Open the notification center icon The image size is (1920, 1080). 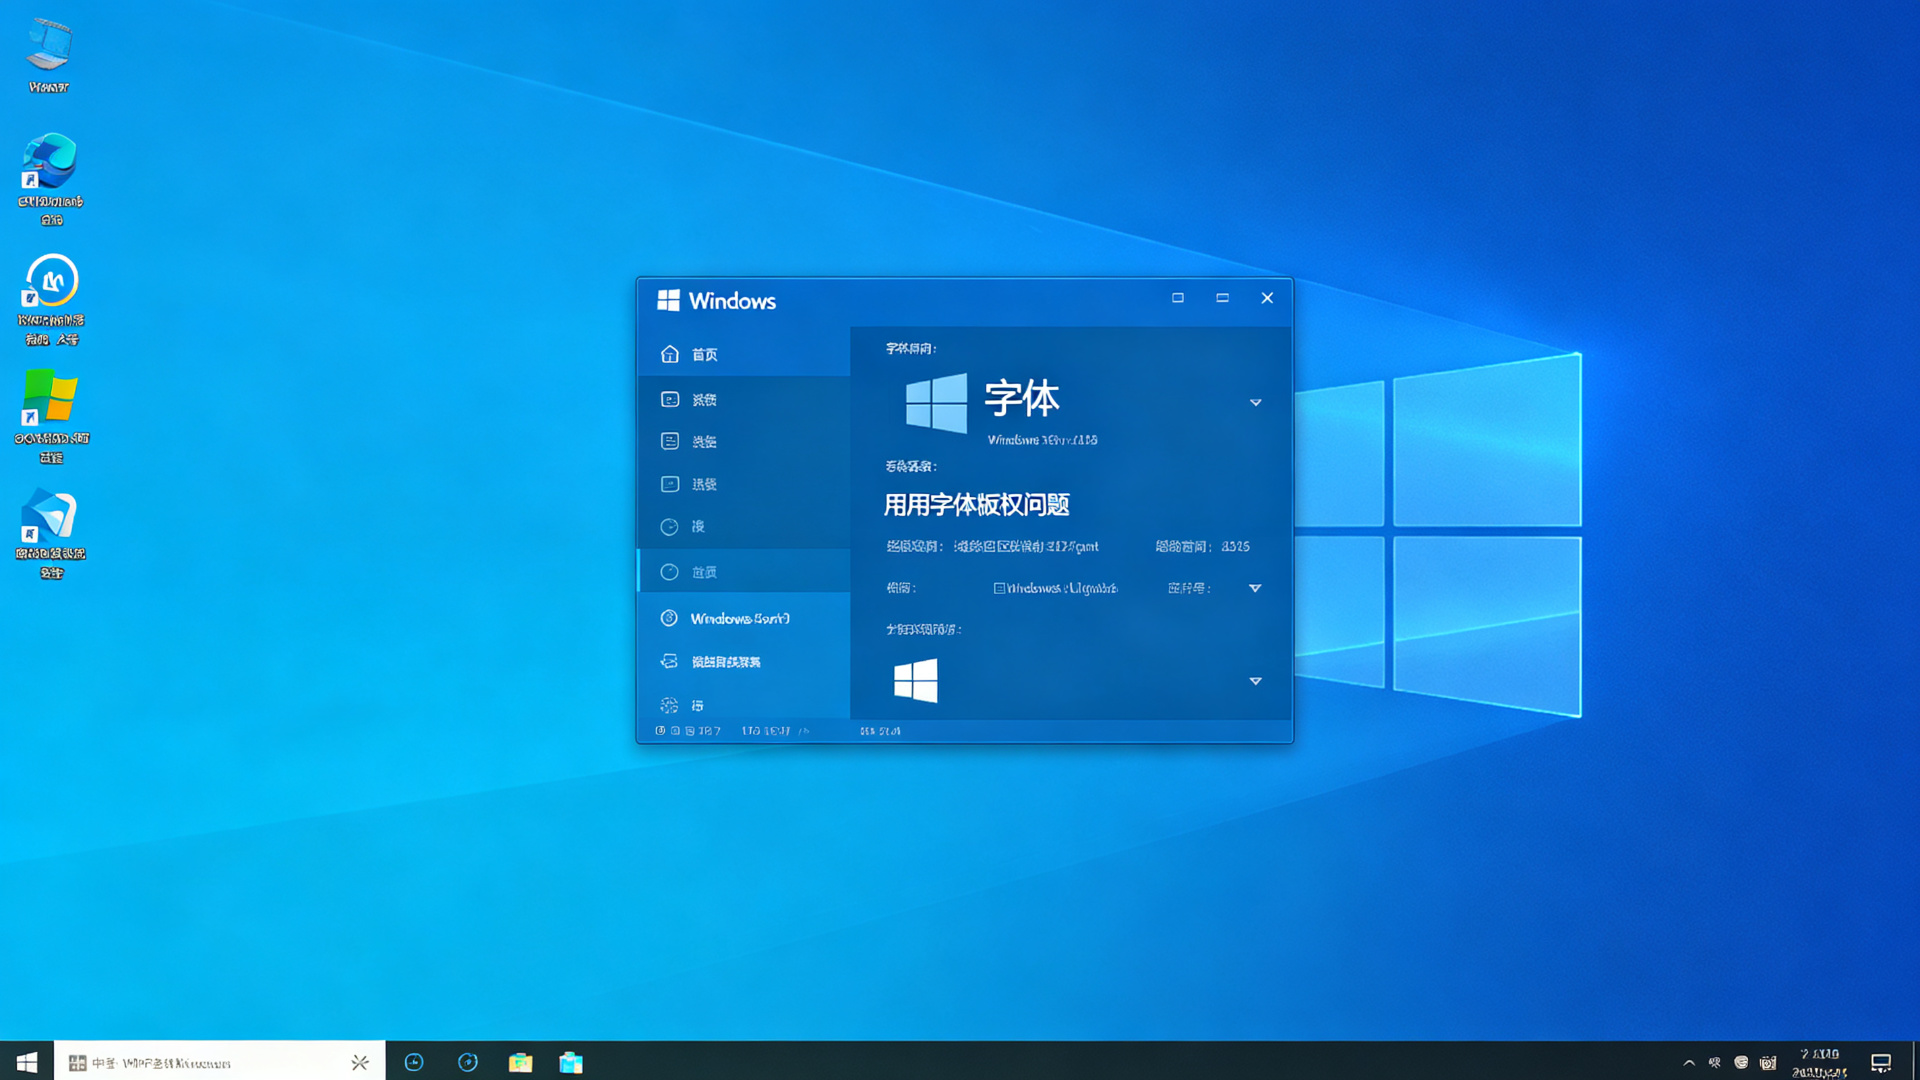pyautogui.click(x=1881, y=1063)
